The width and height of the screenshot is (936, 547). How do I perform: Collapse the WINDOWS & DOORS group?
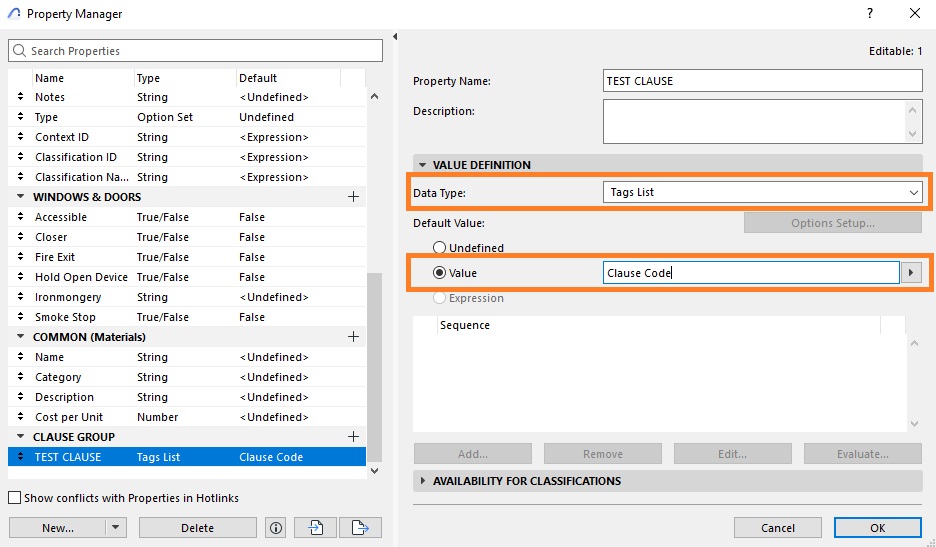(20, 196)
